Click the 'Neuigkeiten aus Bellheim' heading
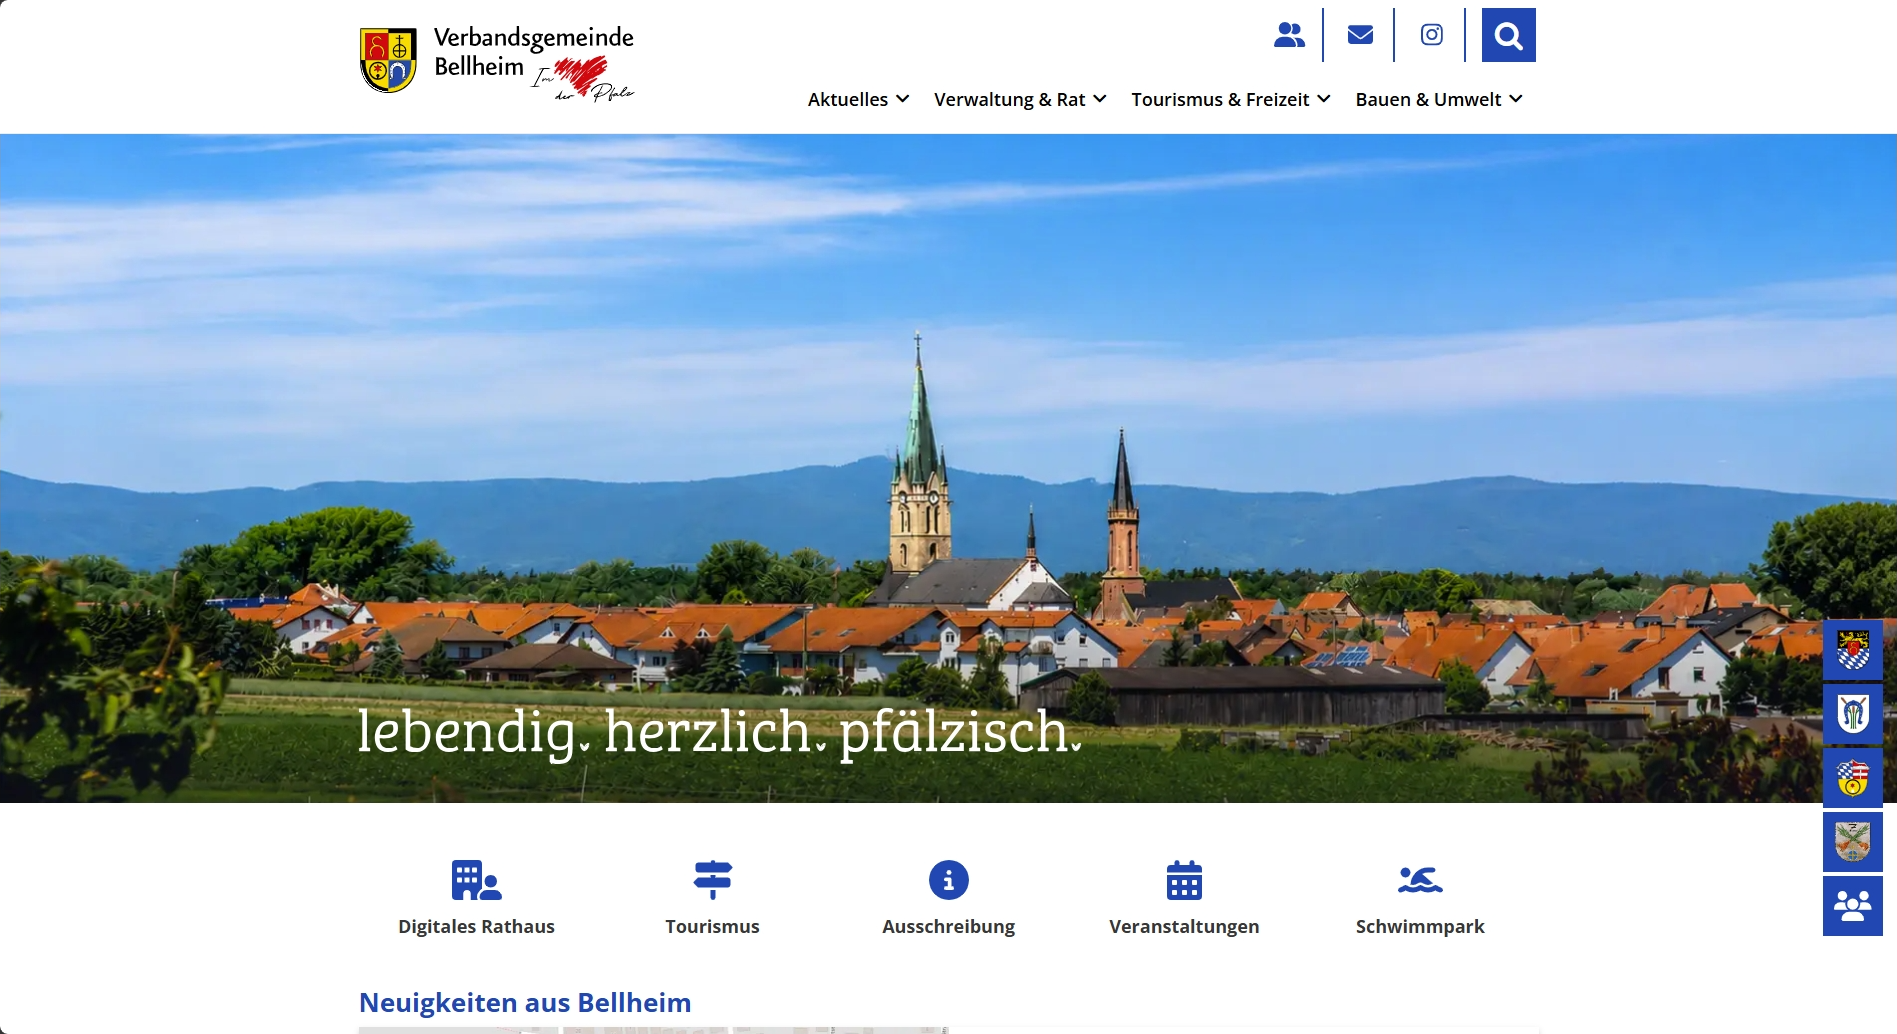The height and width of the screenshot is (1034, 1897). pos(525,1002)
